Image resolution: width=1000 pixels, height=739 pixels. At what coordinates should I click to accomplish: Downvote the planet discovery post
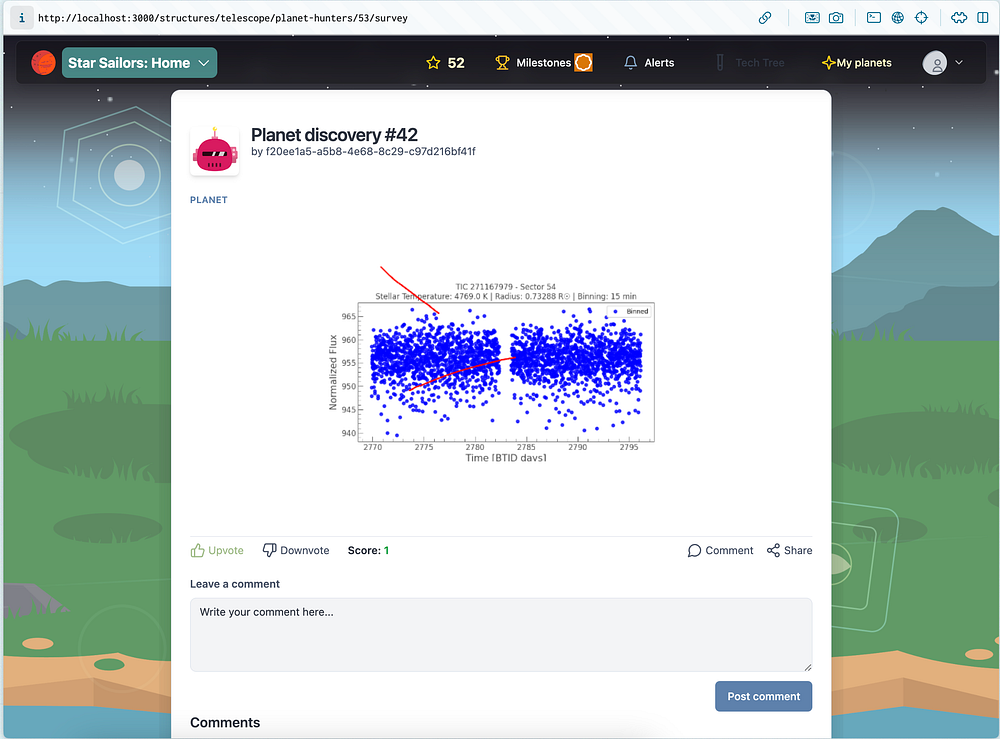pyautogui.click(x=296, y=550)
